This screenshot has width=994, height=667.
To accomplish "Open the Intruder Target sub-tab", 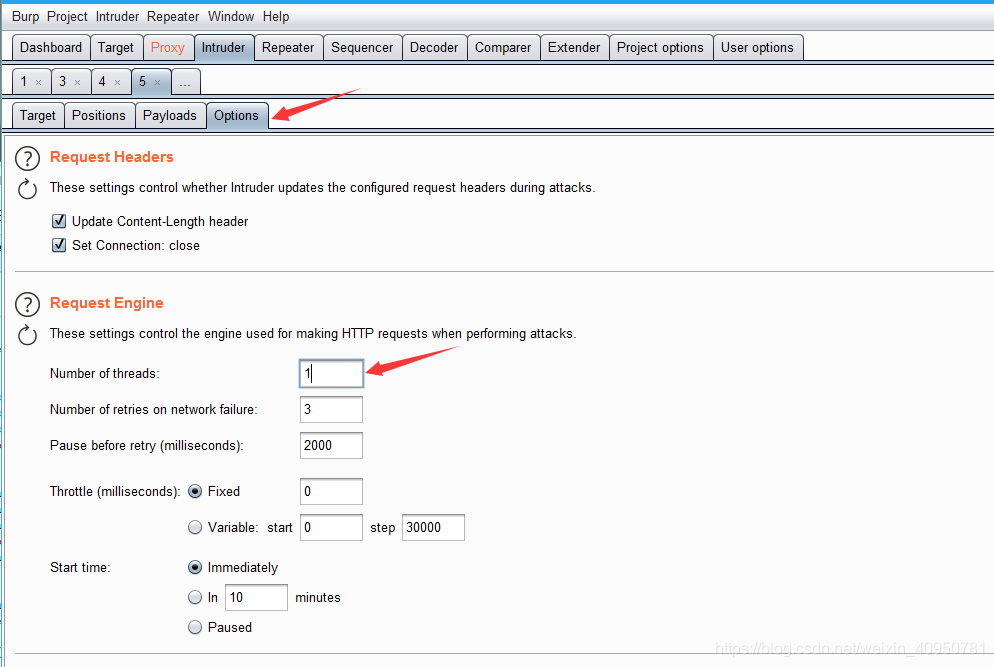I will tap(38, 115).
